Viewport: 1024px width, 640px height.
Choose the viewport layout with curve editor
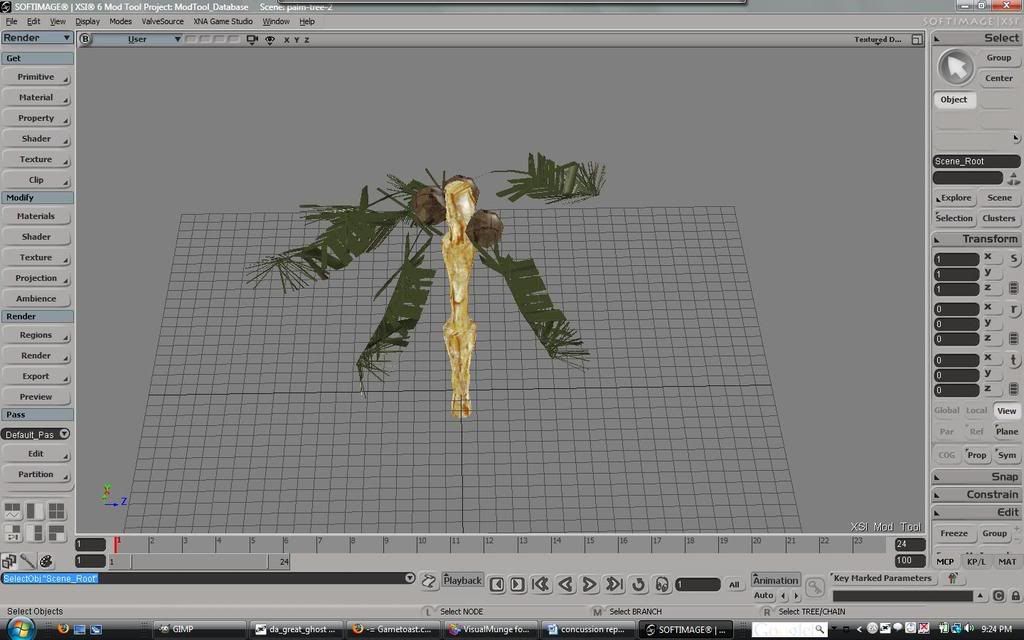12,511
